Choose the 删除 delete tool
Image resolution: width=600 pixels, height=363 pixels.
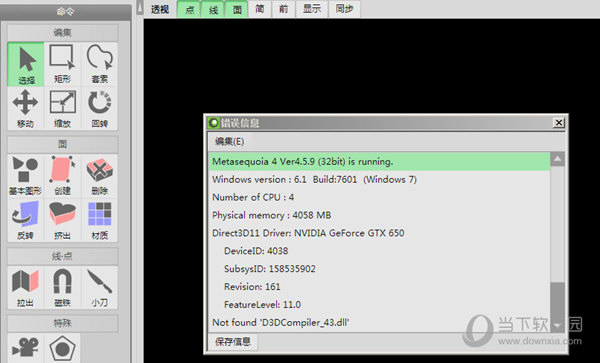pyautogui.click(x=99, y=176)
